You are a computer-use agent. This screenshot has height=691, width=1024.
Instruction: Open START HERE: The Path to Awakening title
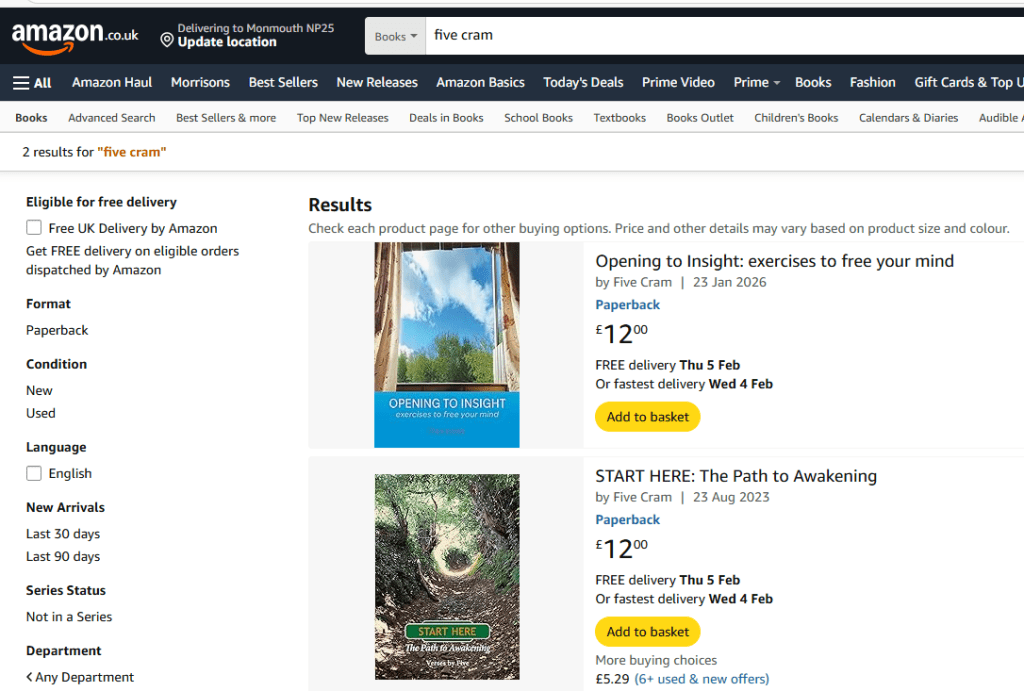click(x=735, y=476)
